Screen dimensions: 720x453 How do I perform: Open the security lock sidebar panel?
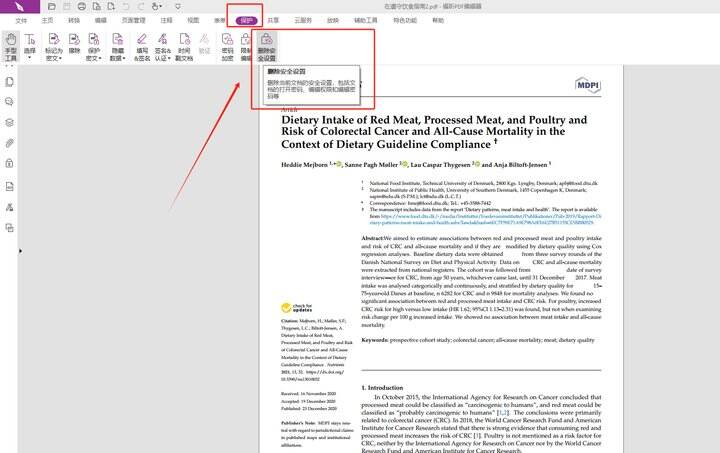click(9, 163)
